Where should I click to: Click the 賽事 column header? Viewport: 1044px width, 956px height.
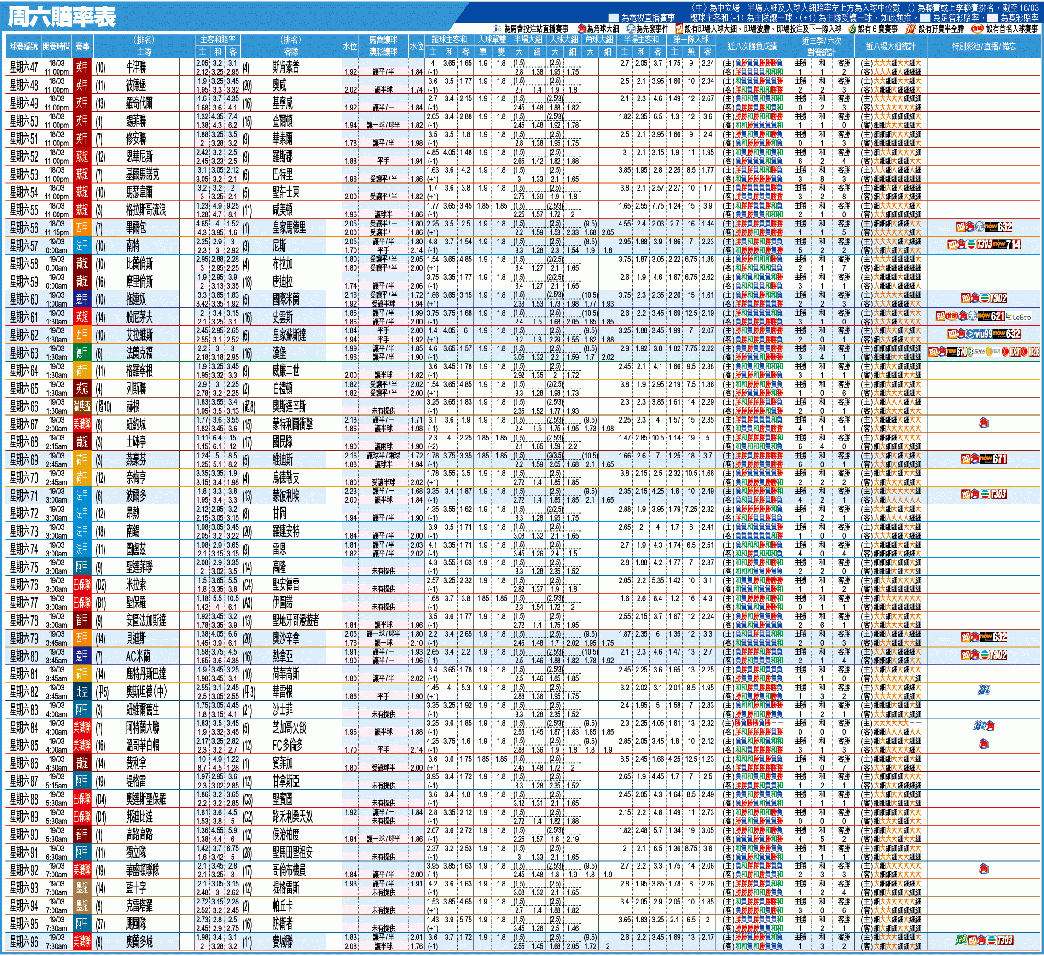click(x=83, y=47)
